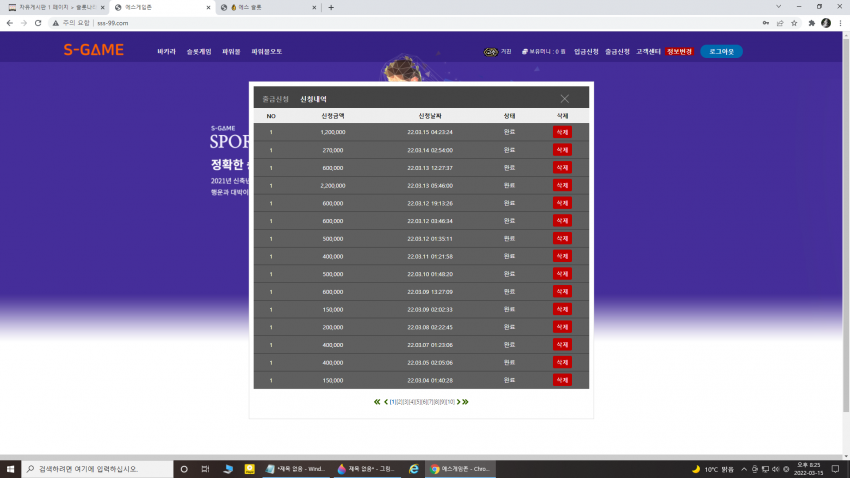
Task: Click the 신청금액 column header
Action: [x=333, y=116]
